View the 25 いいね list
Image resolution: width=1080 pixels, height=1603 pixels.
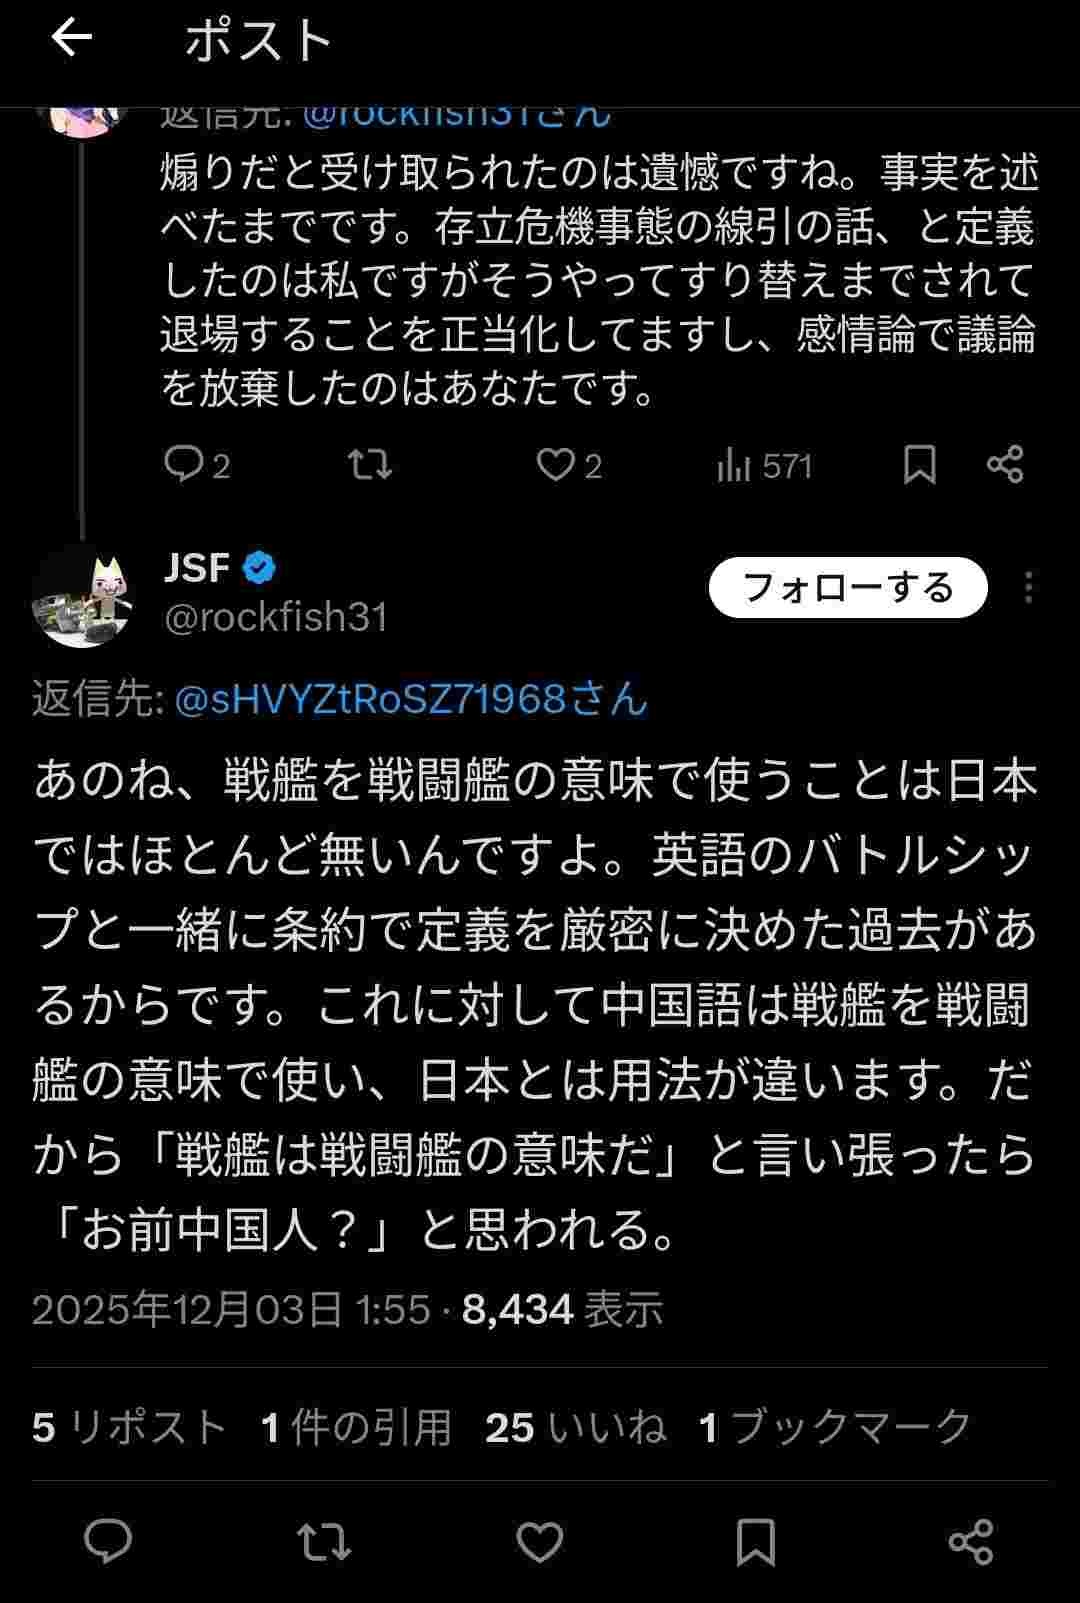(575, 1427)
